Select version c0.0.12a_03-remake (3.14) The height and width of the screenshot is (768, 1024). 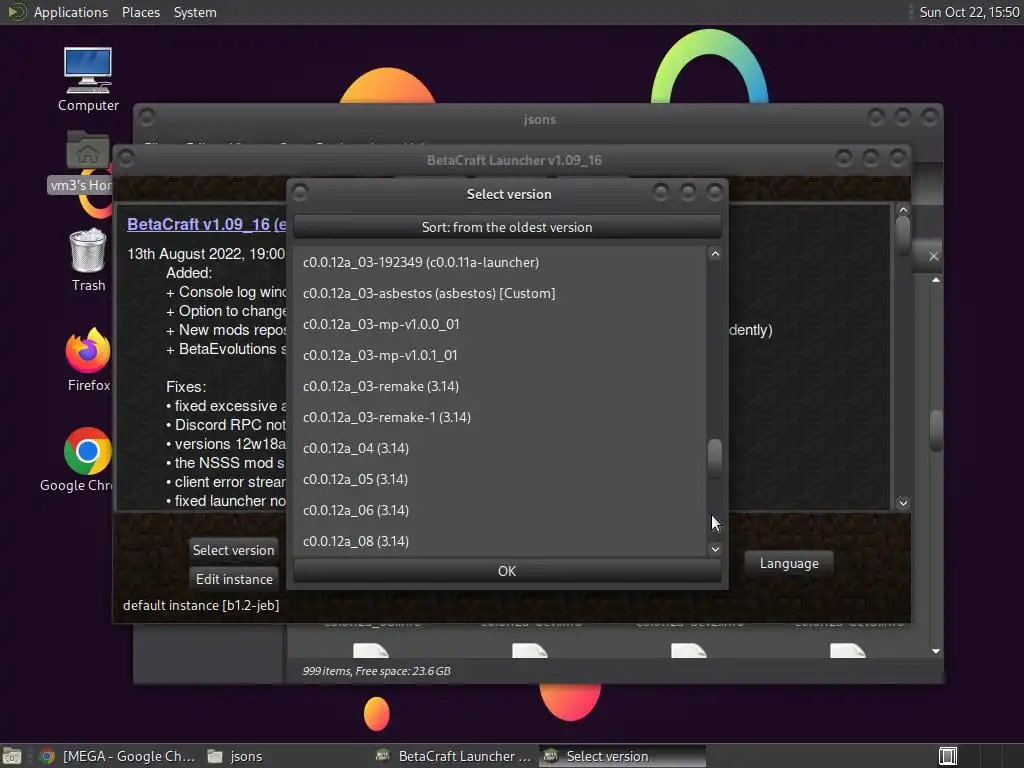pyautogui.click(x=500, y=387)
